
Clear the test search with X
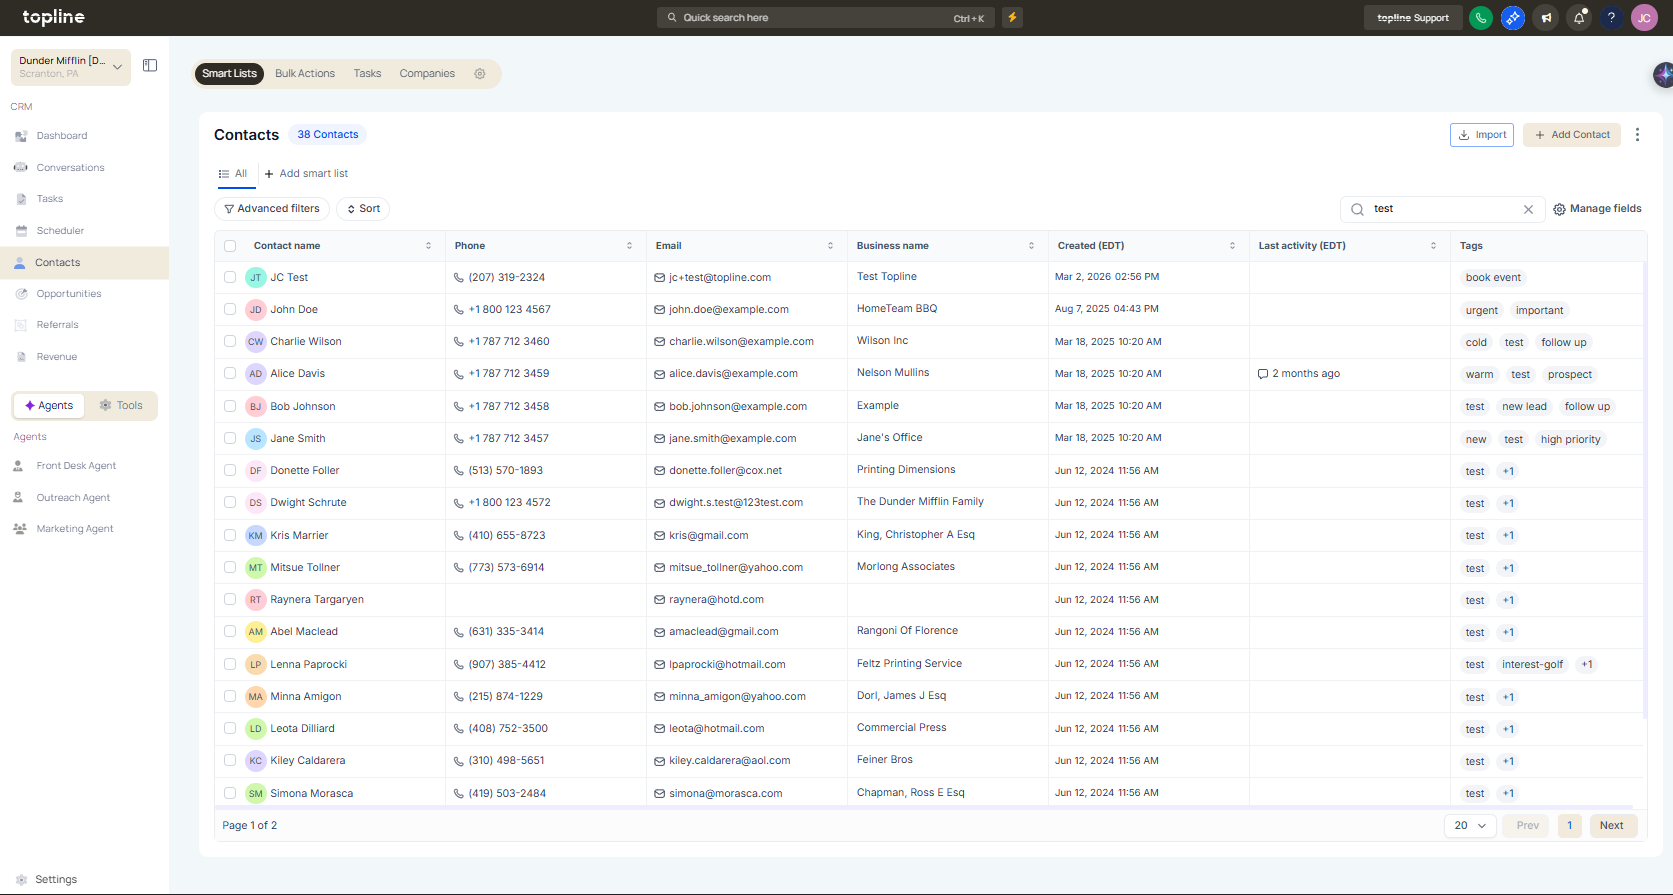pos(1528,209)
